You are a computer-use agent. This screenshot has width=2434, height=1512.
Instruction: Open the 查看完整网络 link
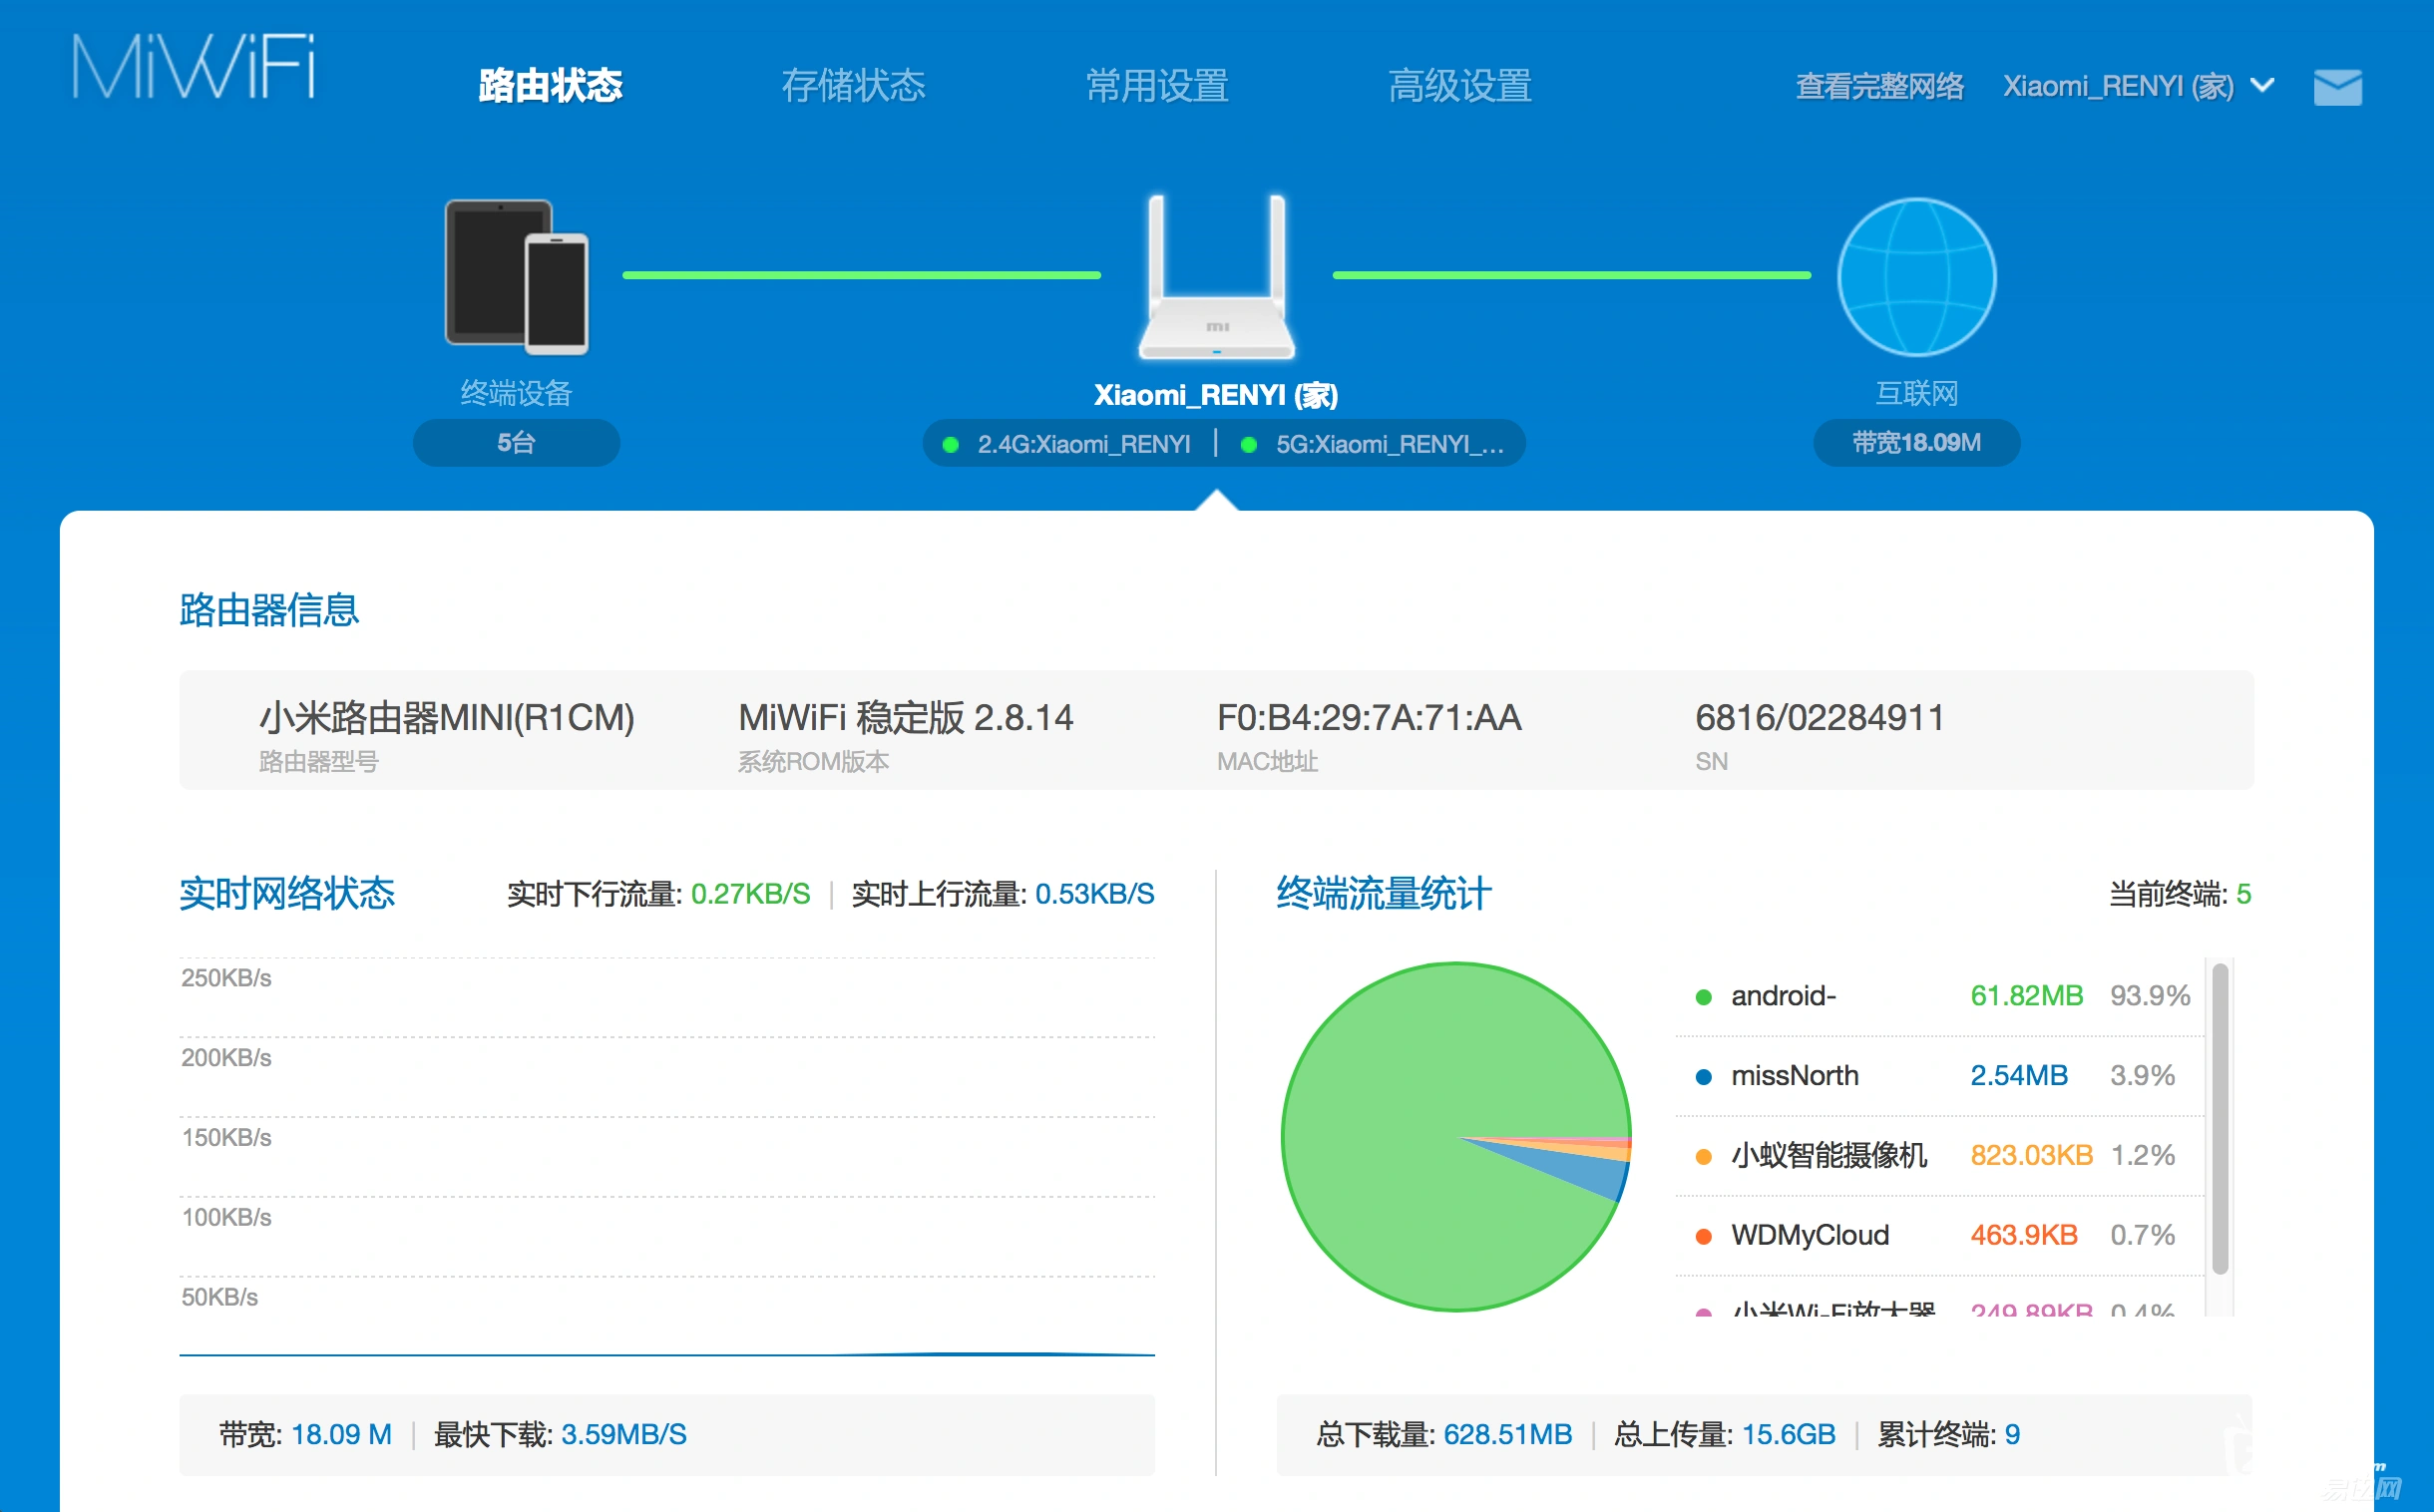[1880, 87]
